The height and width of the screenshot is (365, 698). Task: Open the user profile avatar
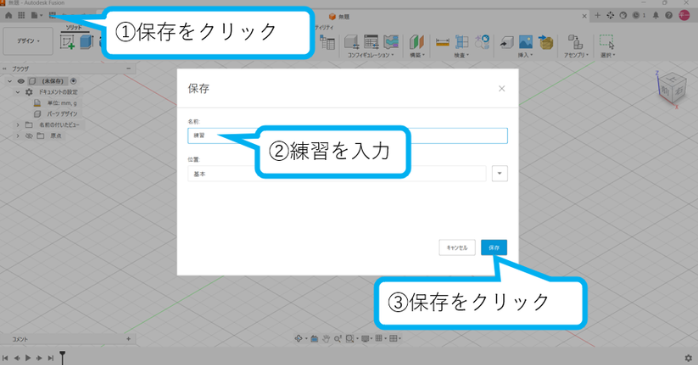point(684,16)
